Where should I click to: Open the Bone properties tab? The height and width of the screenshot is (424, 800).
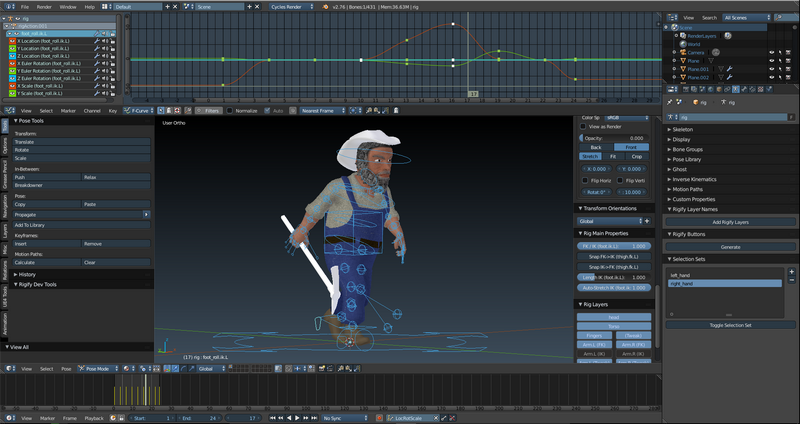pos(744,89)
